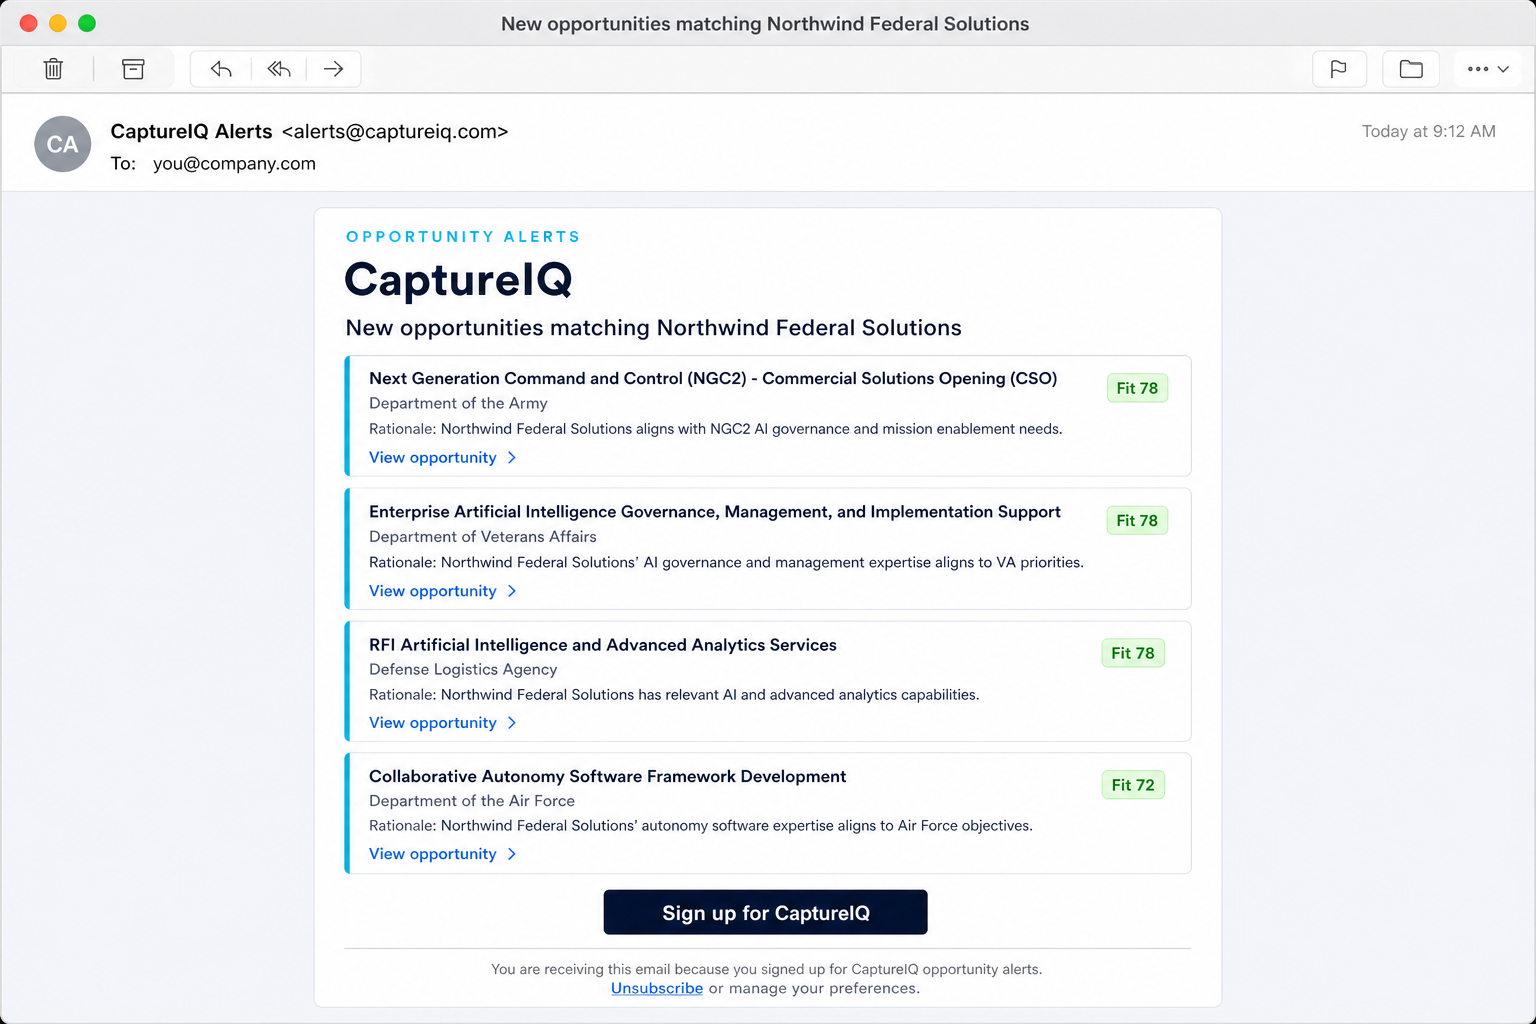The width and height of the screenshot is (1536, 1024).
Task: Click rationale text about NGC2 AI governance
Action: click(x=716, y=429)
